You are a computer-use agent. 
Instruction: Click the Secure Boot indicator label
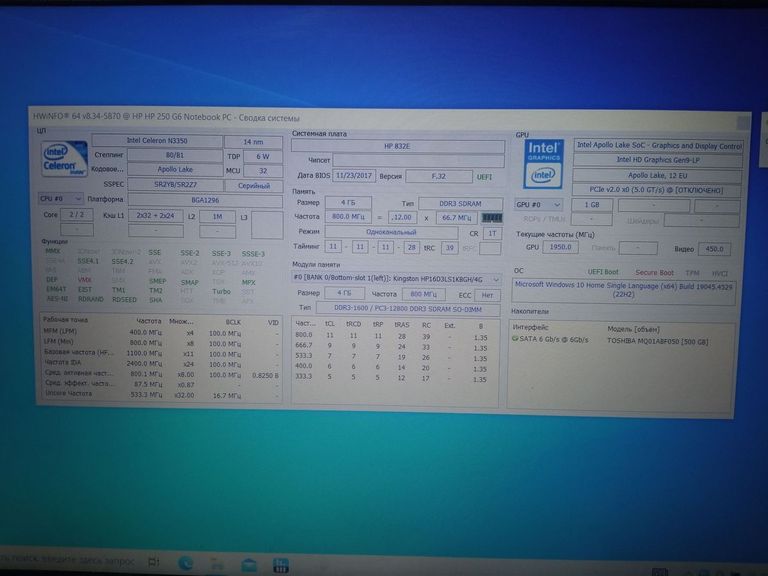click(656, 271)
